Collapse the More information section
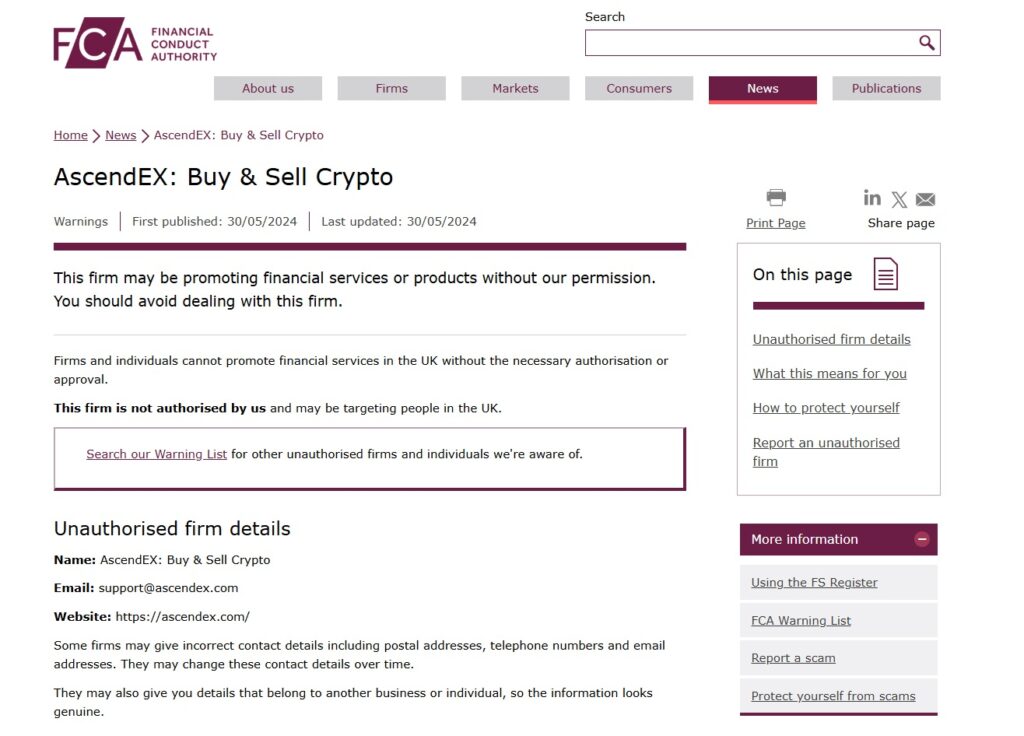 tap(922, 539)
